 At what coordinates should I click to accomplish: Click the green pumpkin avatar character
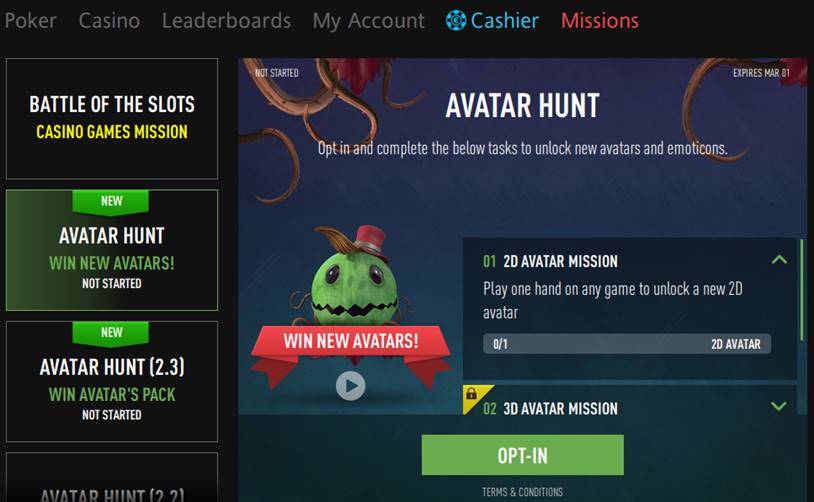tap(354, 276)
